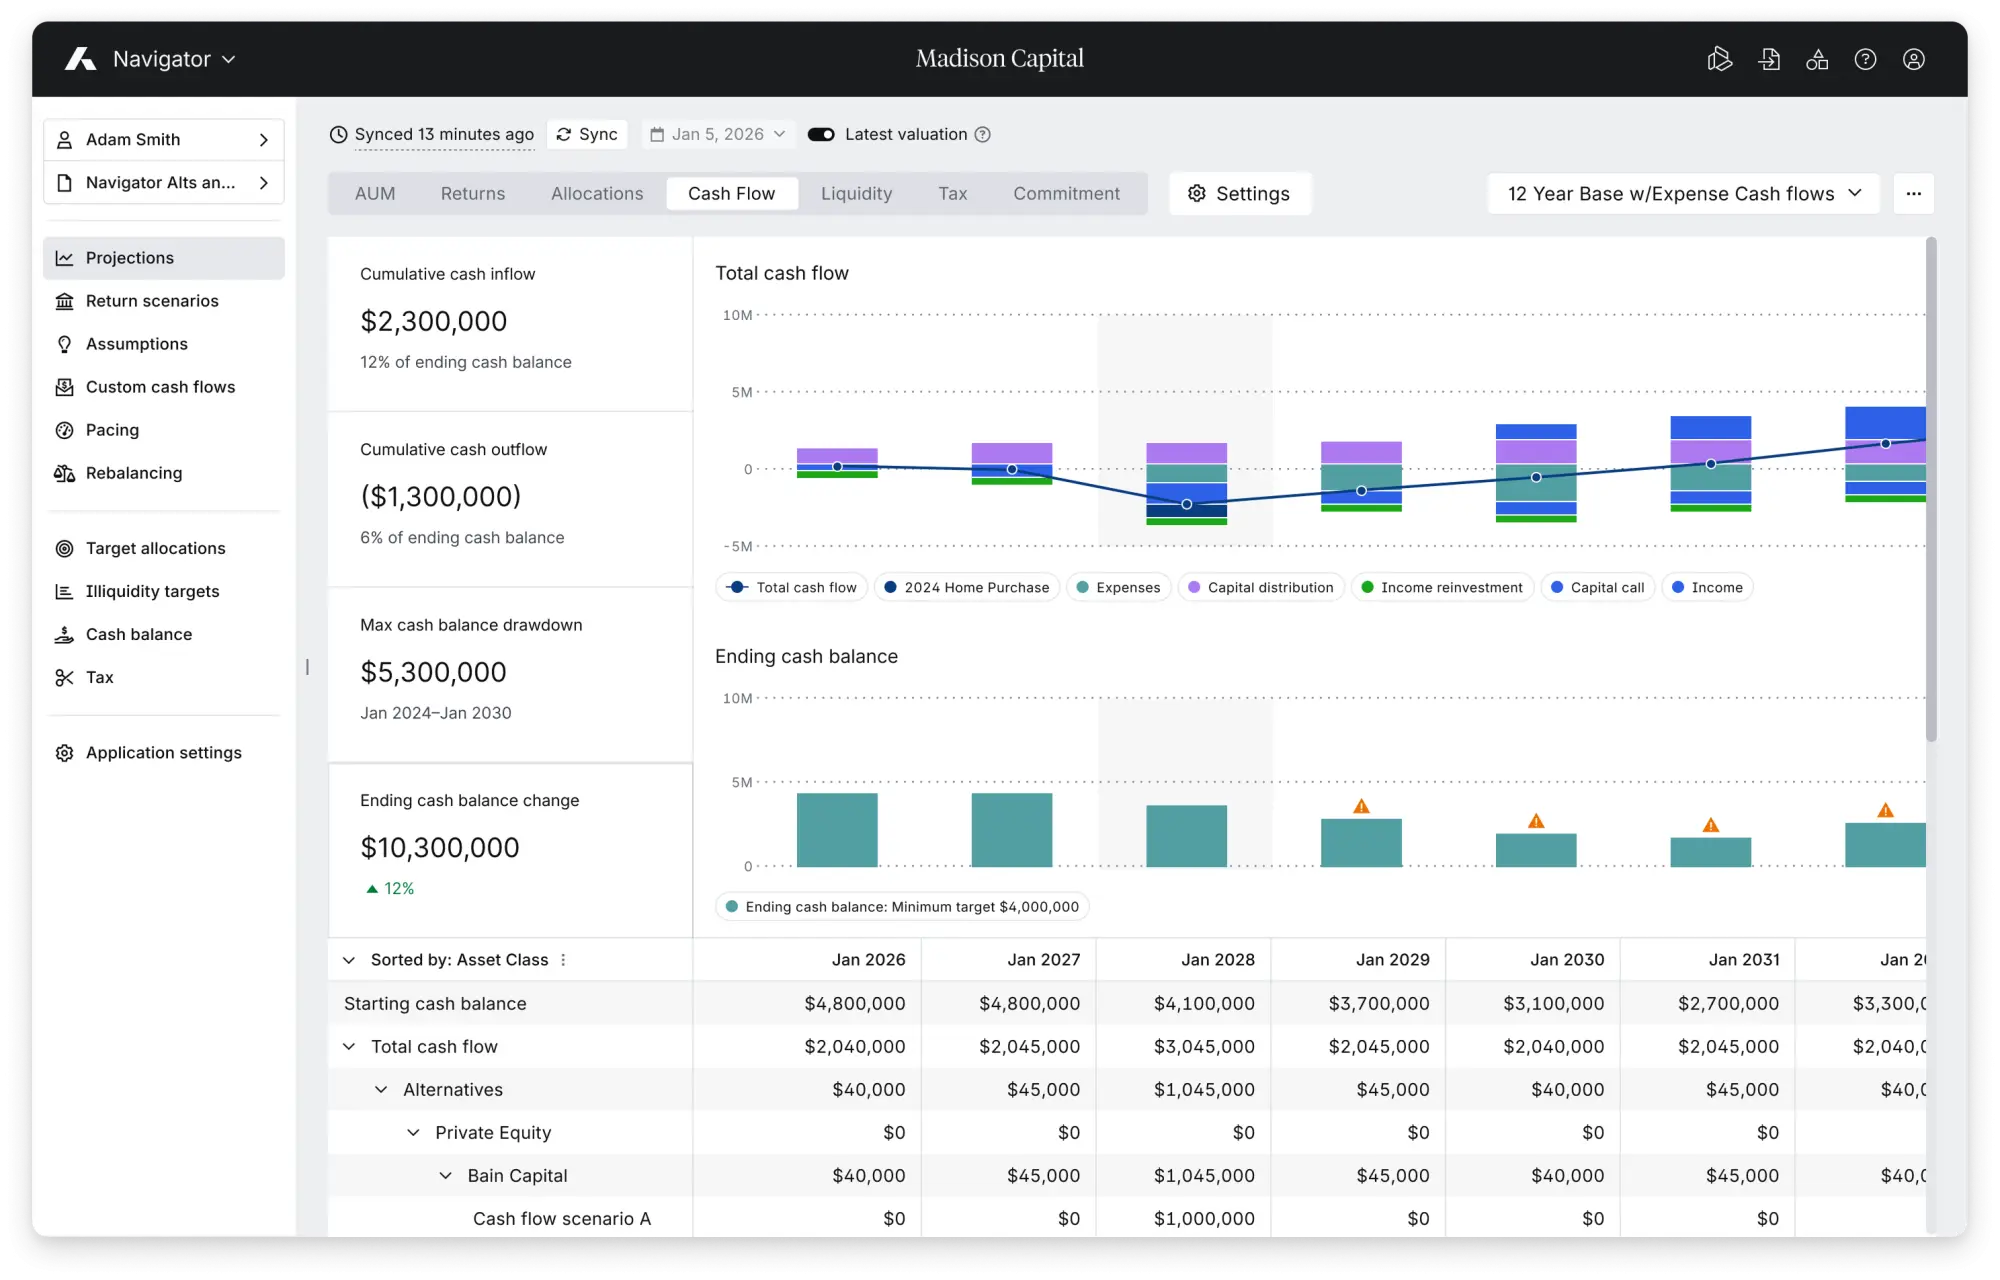Image resolution: width=2000 pixels, height=1280 pixels.
Task: Open Projections in the sidebar
Action: click(x=164, y=258)
